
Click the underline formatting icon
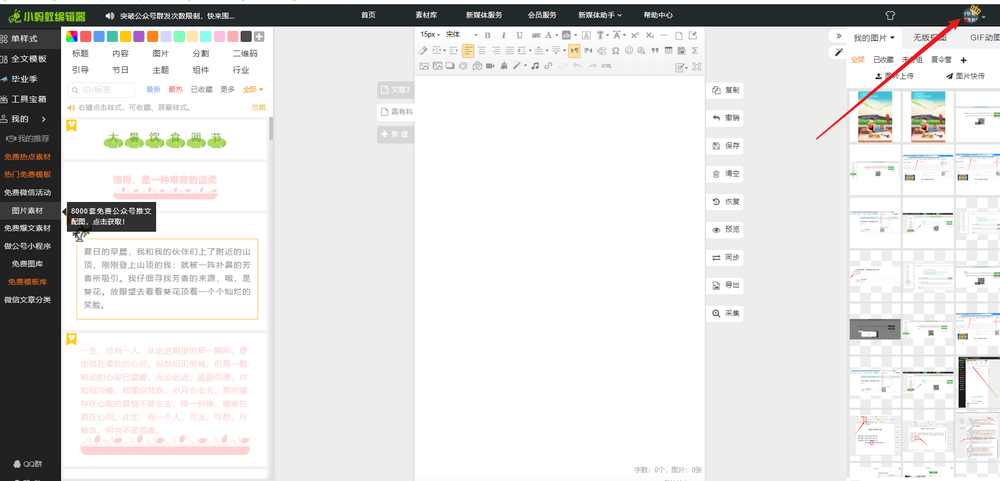pyautogui.click(x=520, y=35)
